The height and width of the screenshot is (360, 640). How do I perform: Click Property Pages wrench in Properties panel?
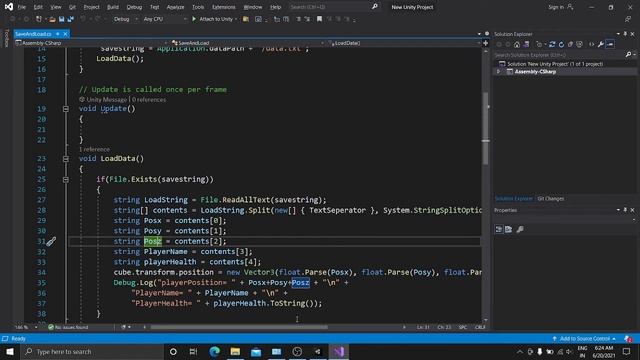click(520, 229)
